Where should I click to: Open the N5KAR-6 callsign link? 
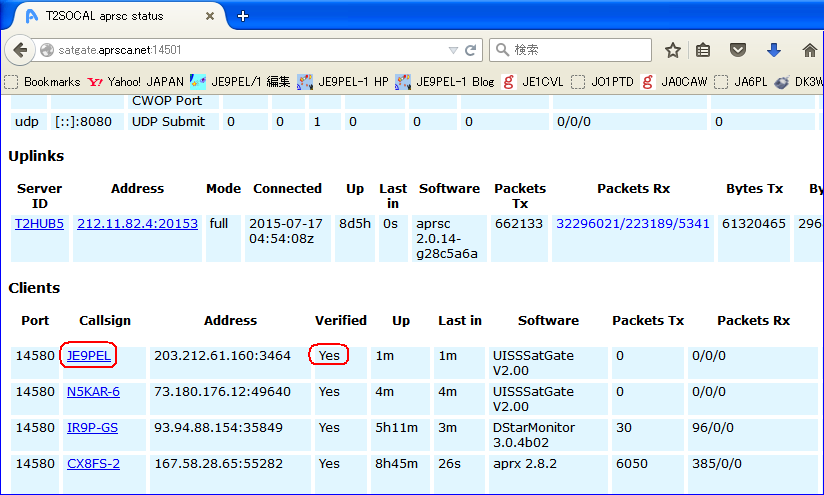point(93,392)
